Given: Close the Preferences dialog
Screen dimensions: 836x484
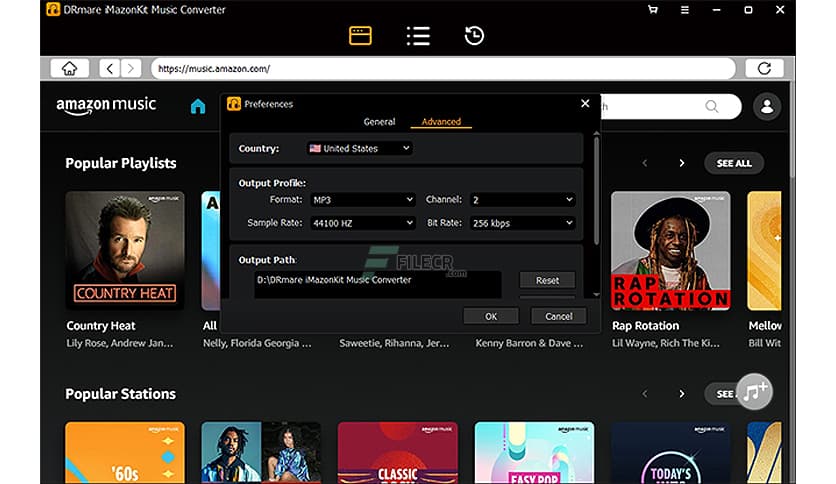Looking at the screenshot, I should pyautogui.click(x=585, y=103).
